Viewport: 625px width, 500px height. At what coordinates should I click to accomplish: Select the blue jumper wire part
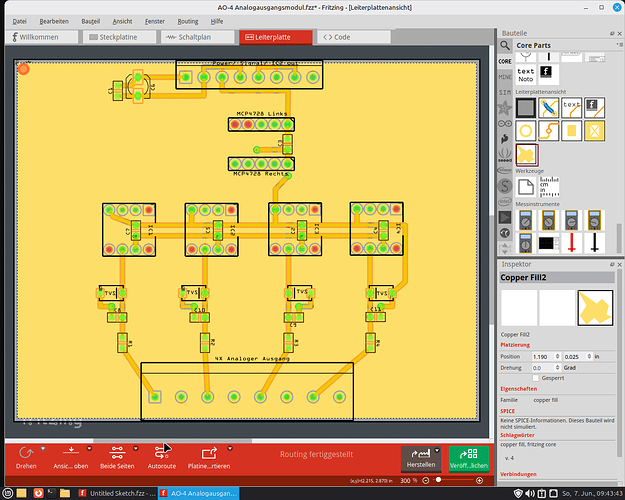[549, 108]
